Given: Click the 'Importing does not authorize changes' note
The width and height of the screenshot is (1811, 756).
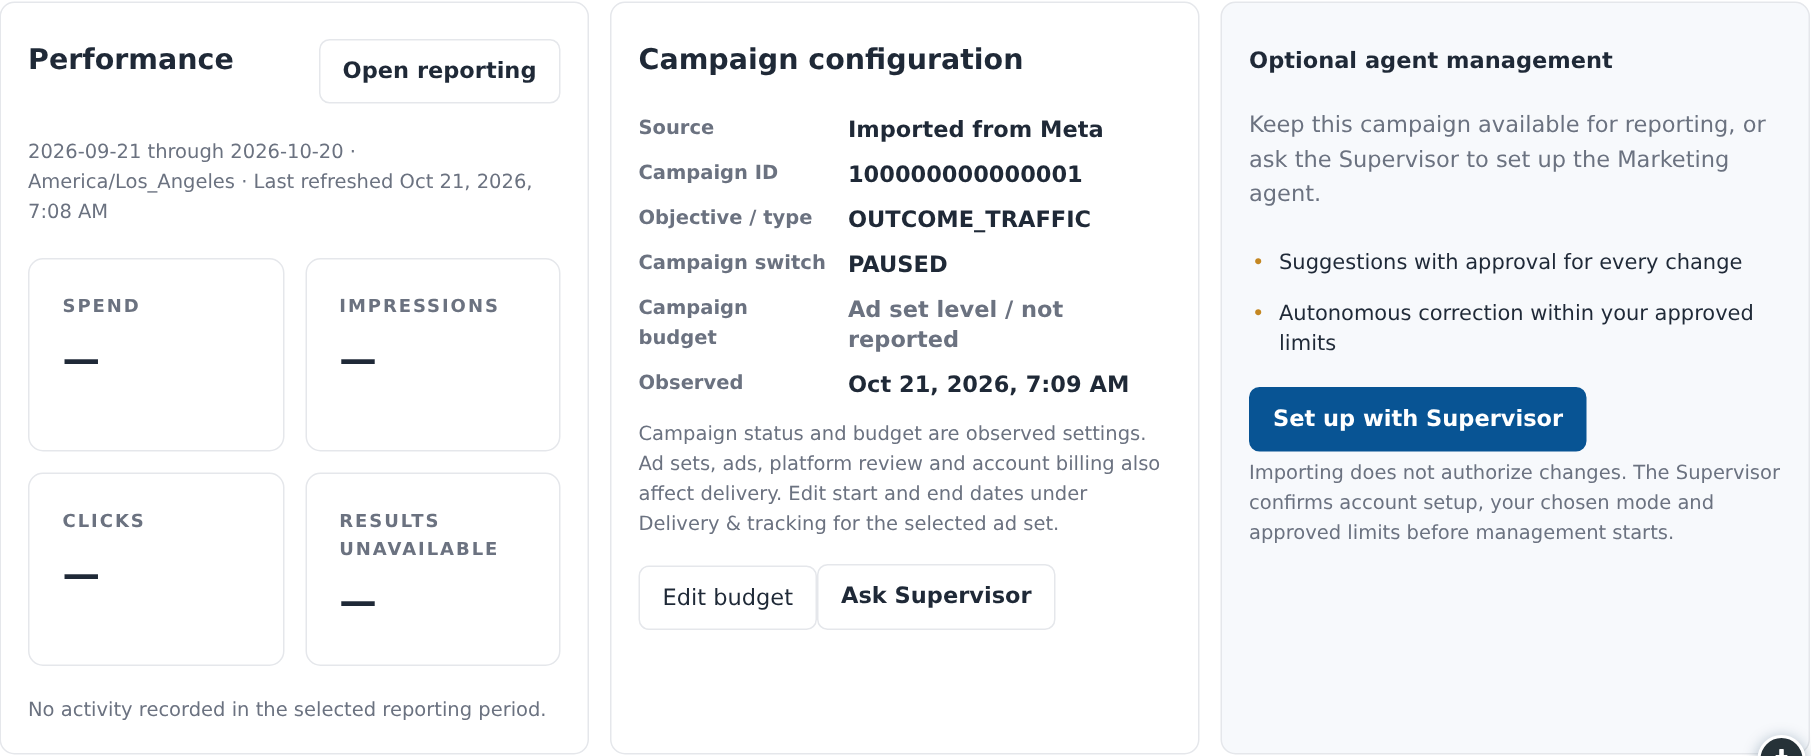Looking at the screenshot, I should 1514,502.
